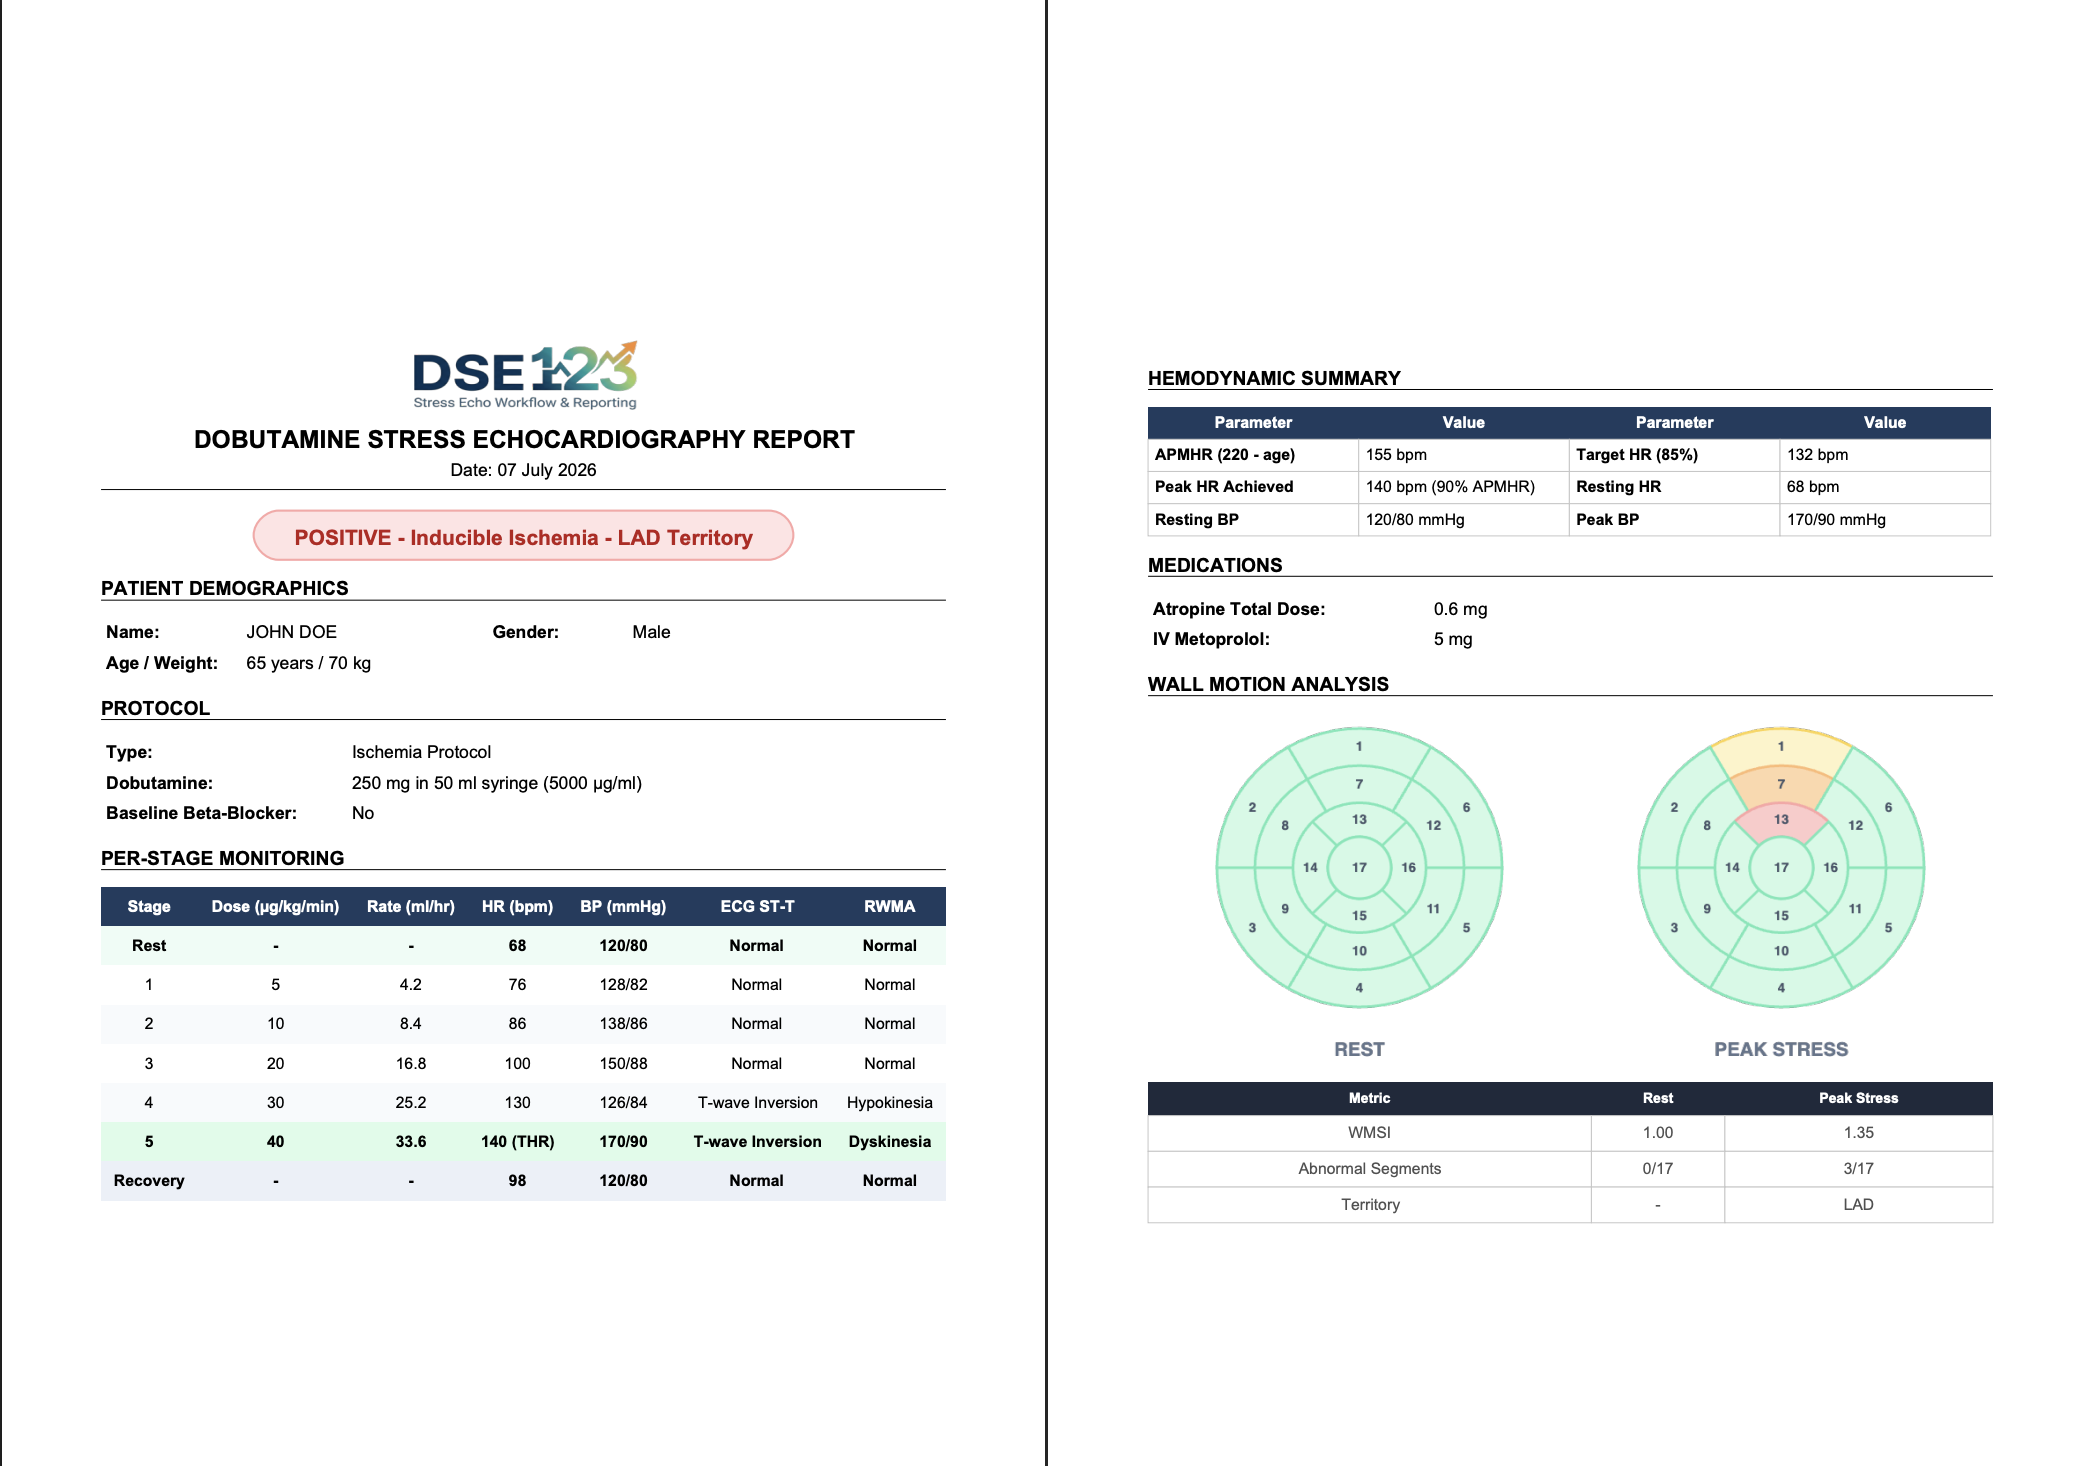This screenshot has width=2083, height=1466.
Task: Click the BP (mmHg) column header
Action: pos(623,906)
